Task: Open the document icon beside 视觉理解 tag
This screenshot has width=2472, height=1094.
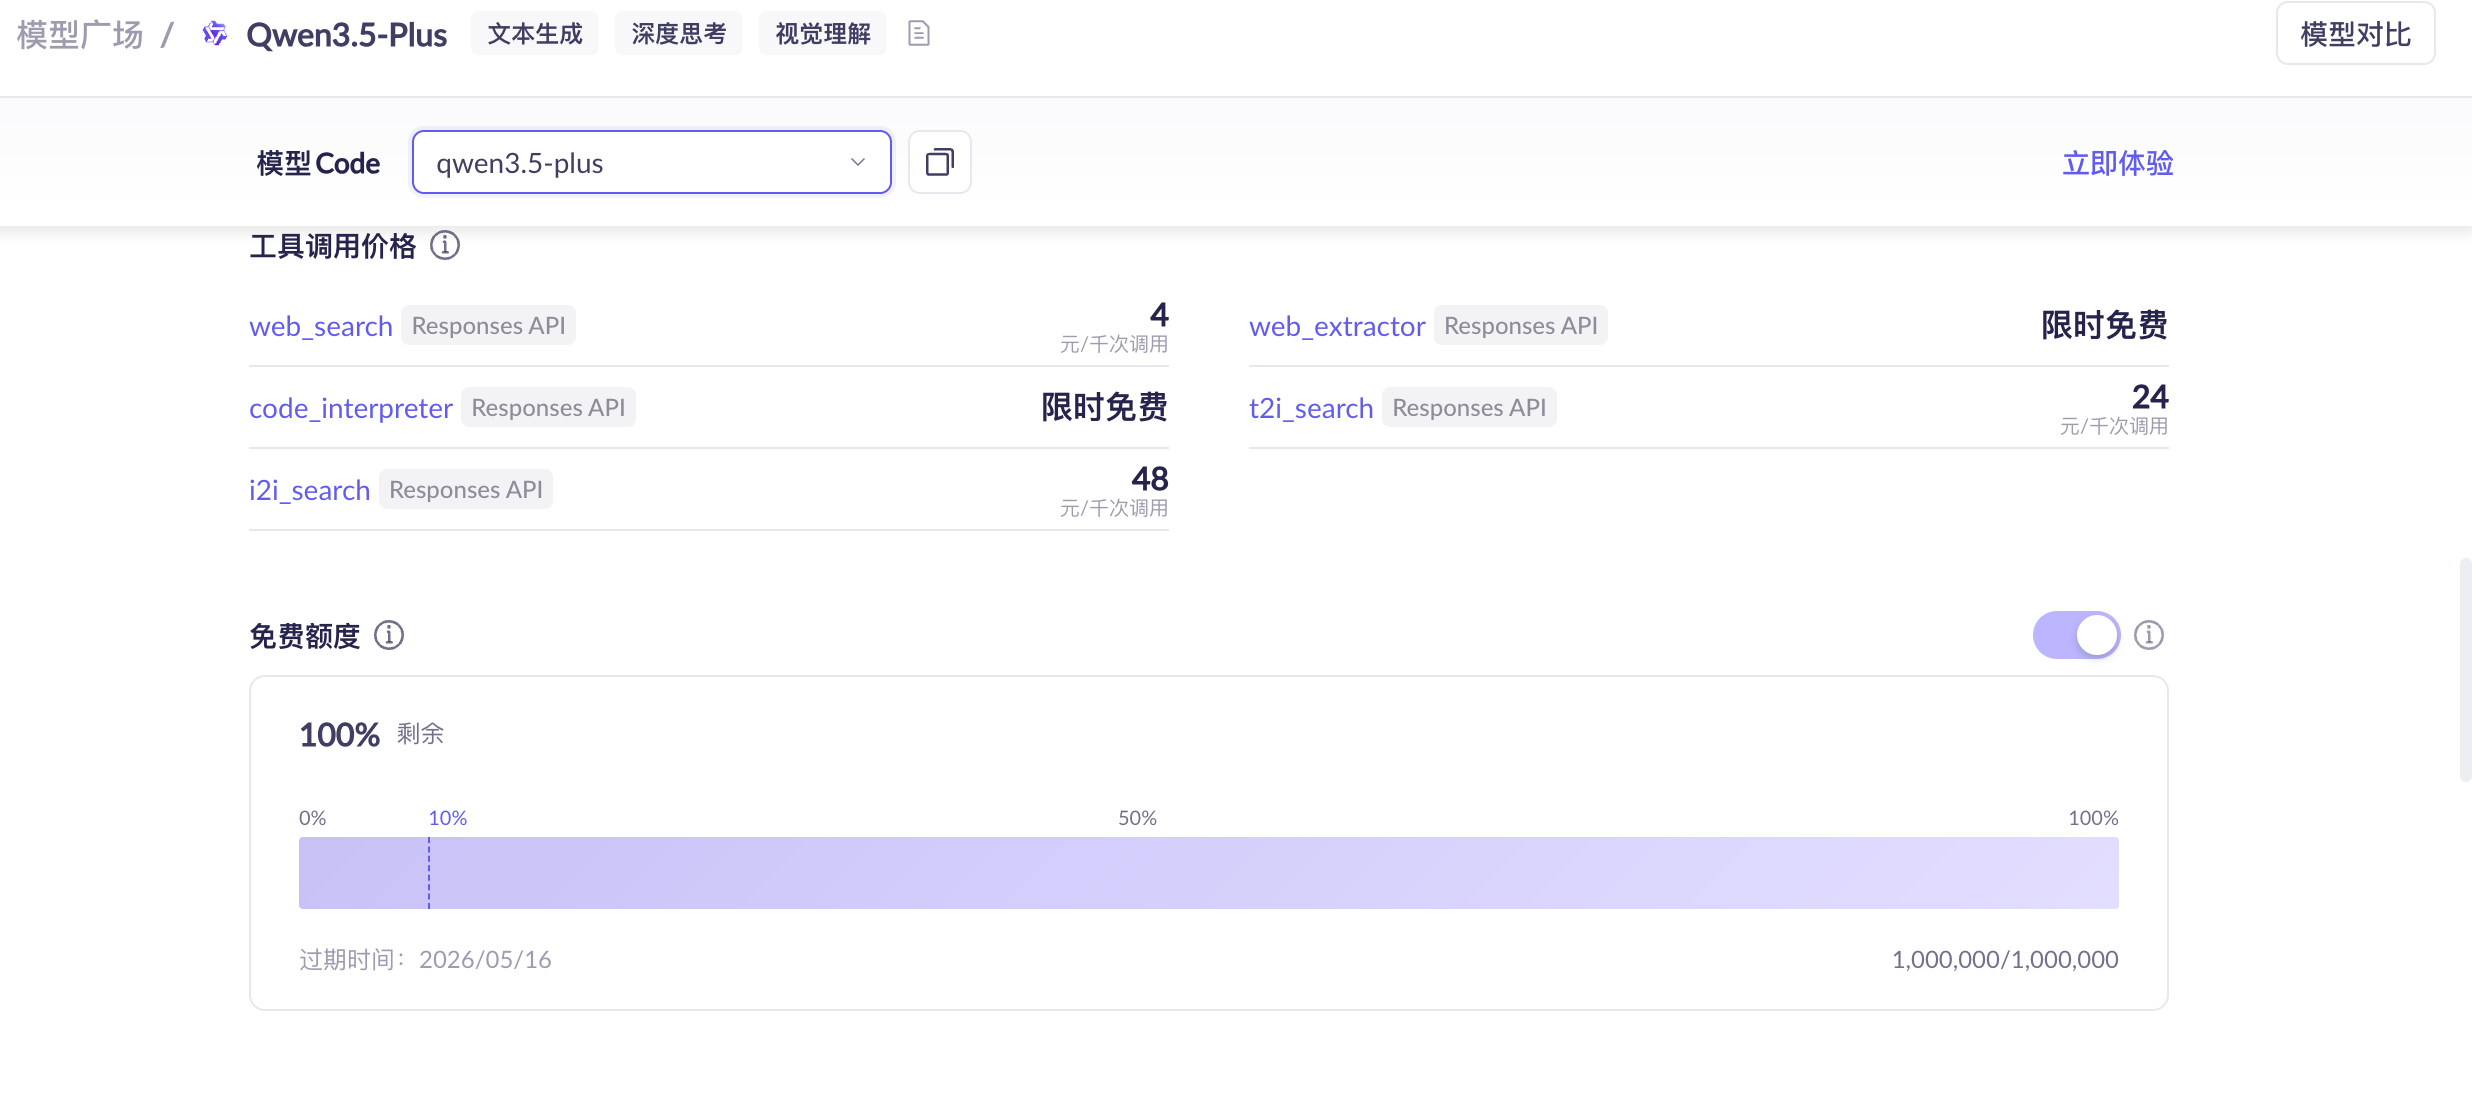Action: pyautogui.click(x=918, y=34)
